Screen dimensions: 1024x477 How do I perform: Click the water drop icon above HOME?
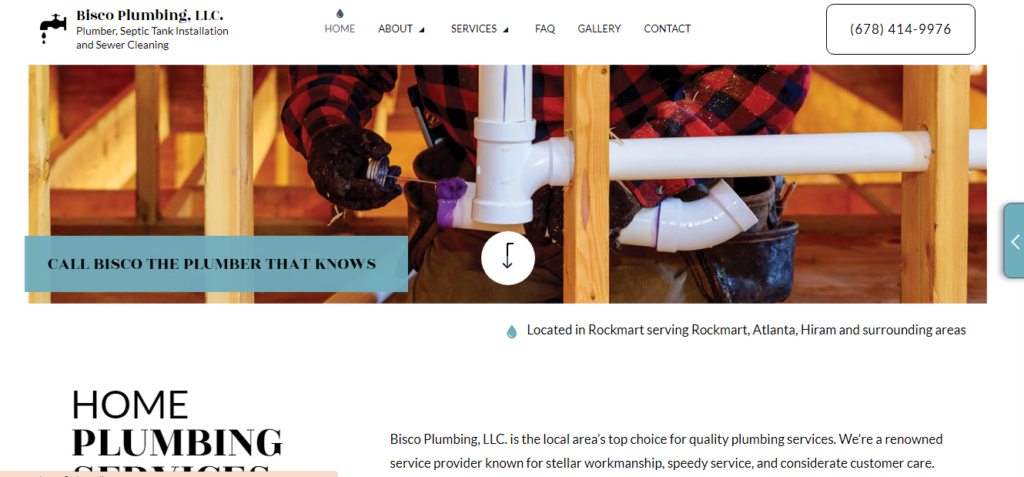pos(340,13)
